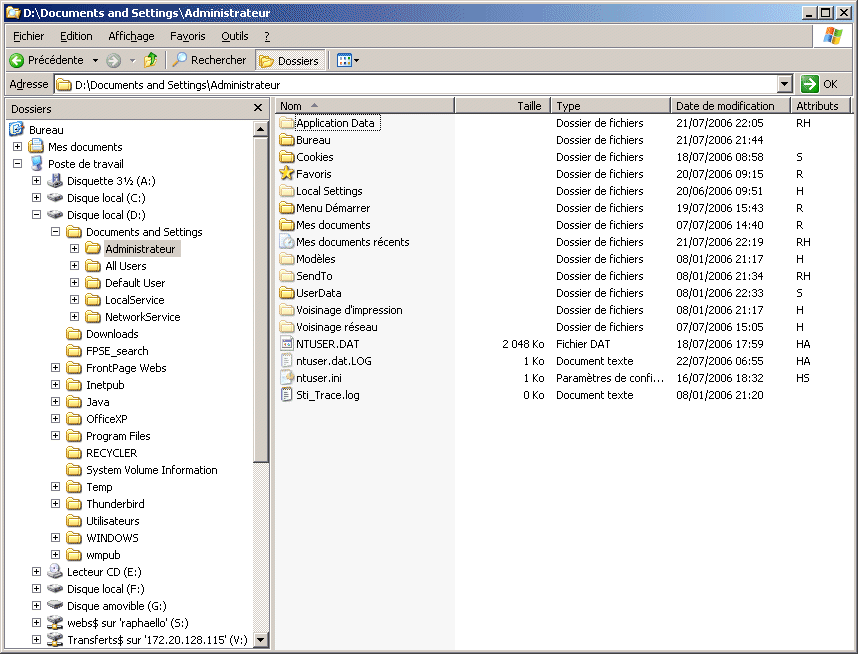
Task: Collapse the Disque local (D:) tree node
Action: tap(37, 215)
